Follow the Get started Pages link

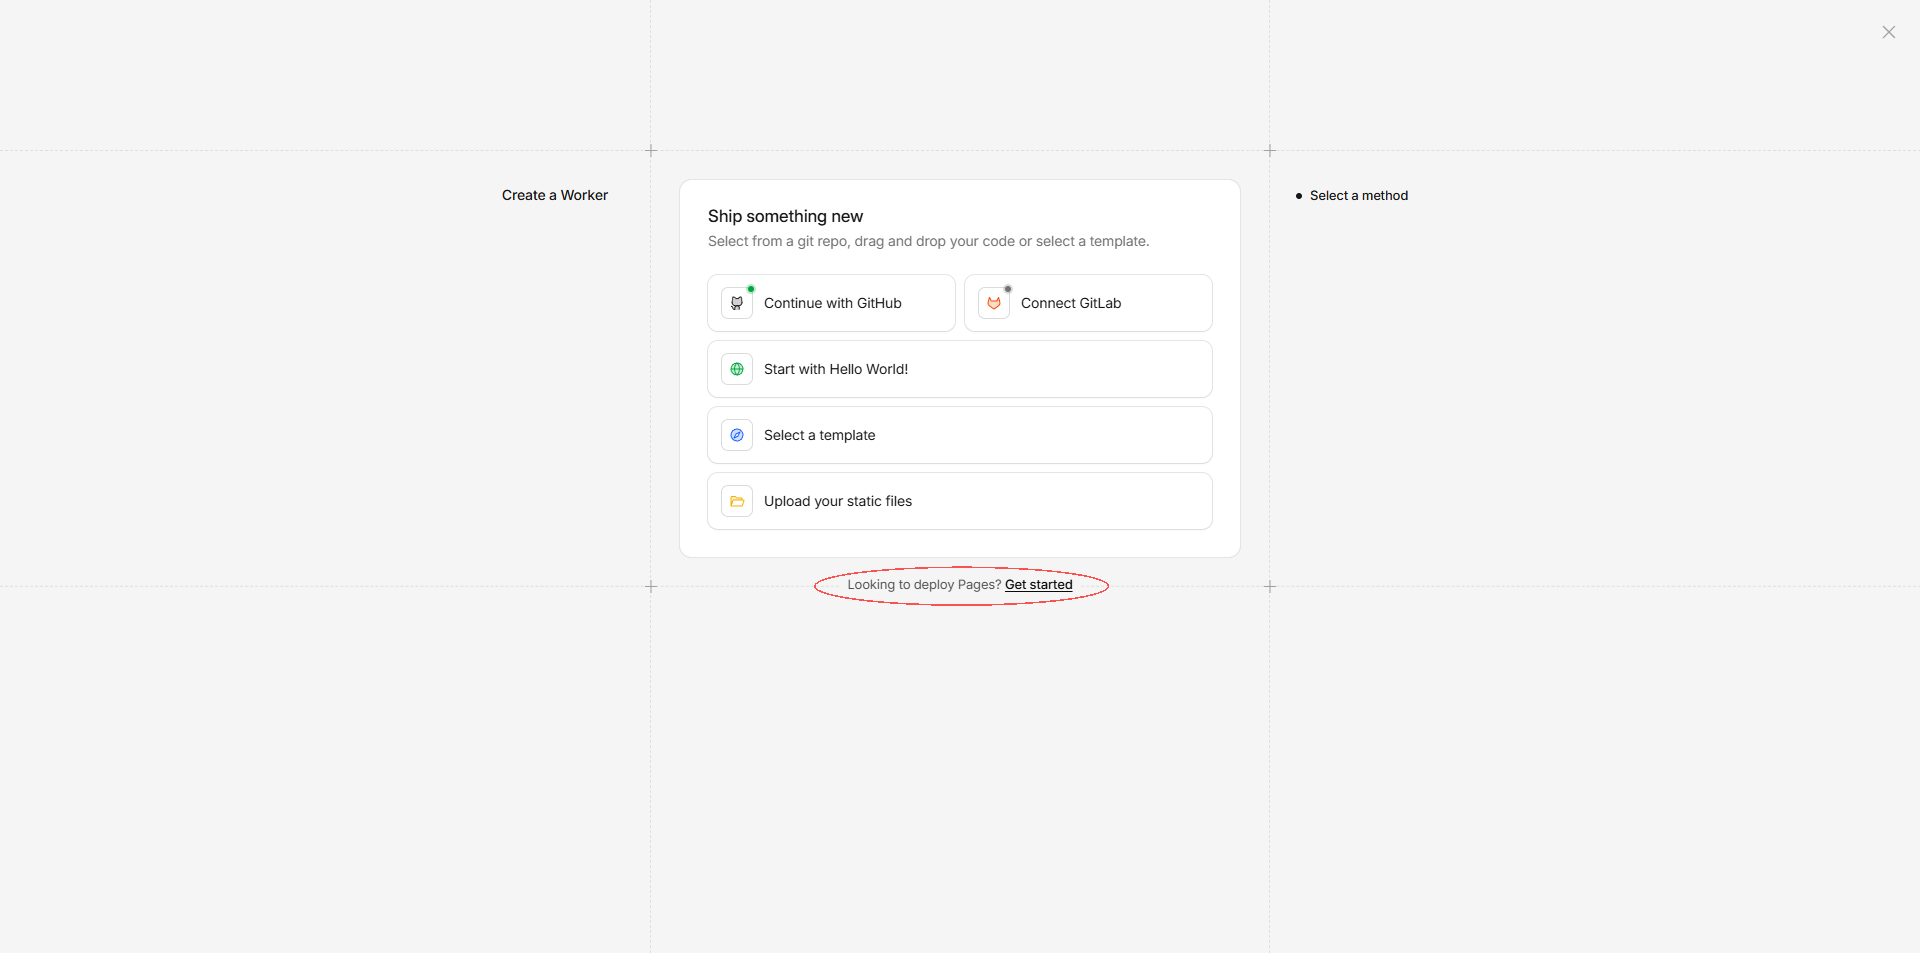pos(1038,585)
